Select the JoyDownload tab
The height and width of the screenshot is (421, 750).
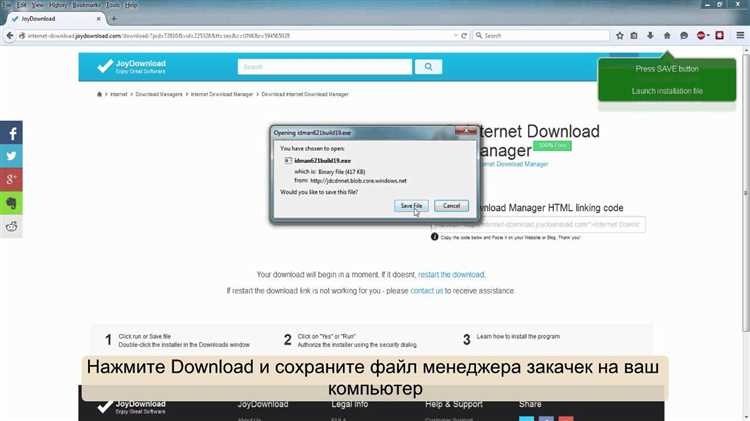tap(56, 19)
